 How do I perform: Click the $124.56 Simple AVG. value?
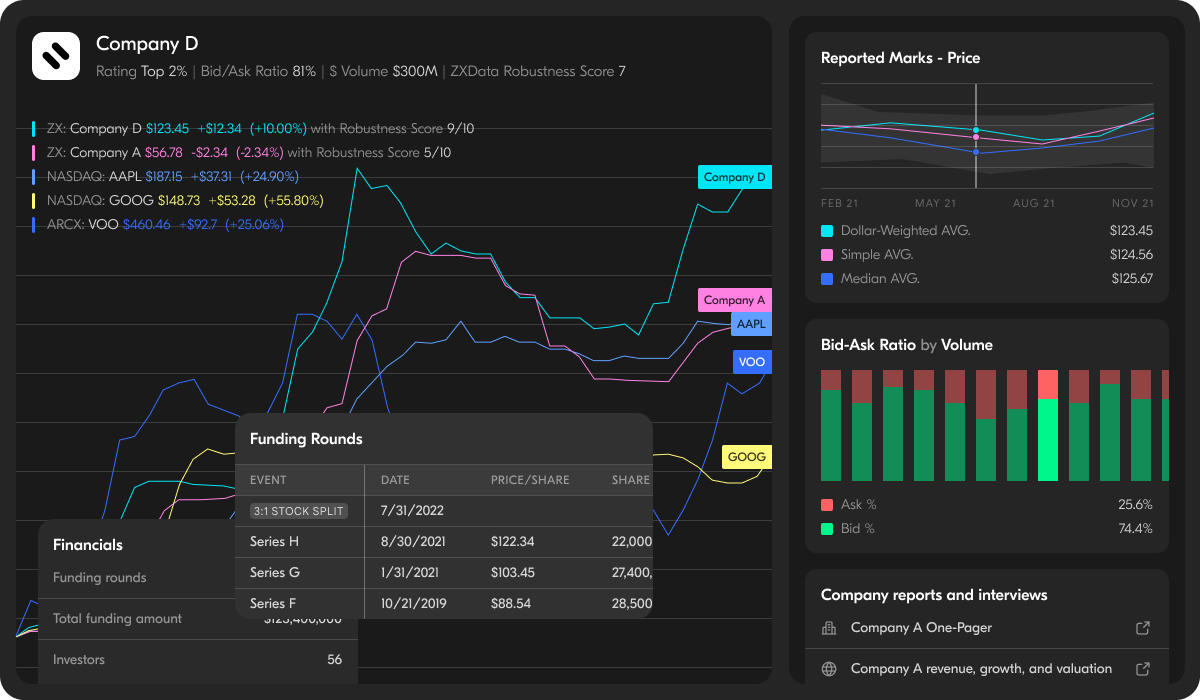(x=1131, y=255)
